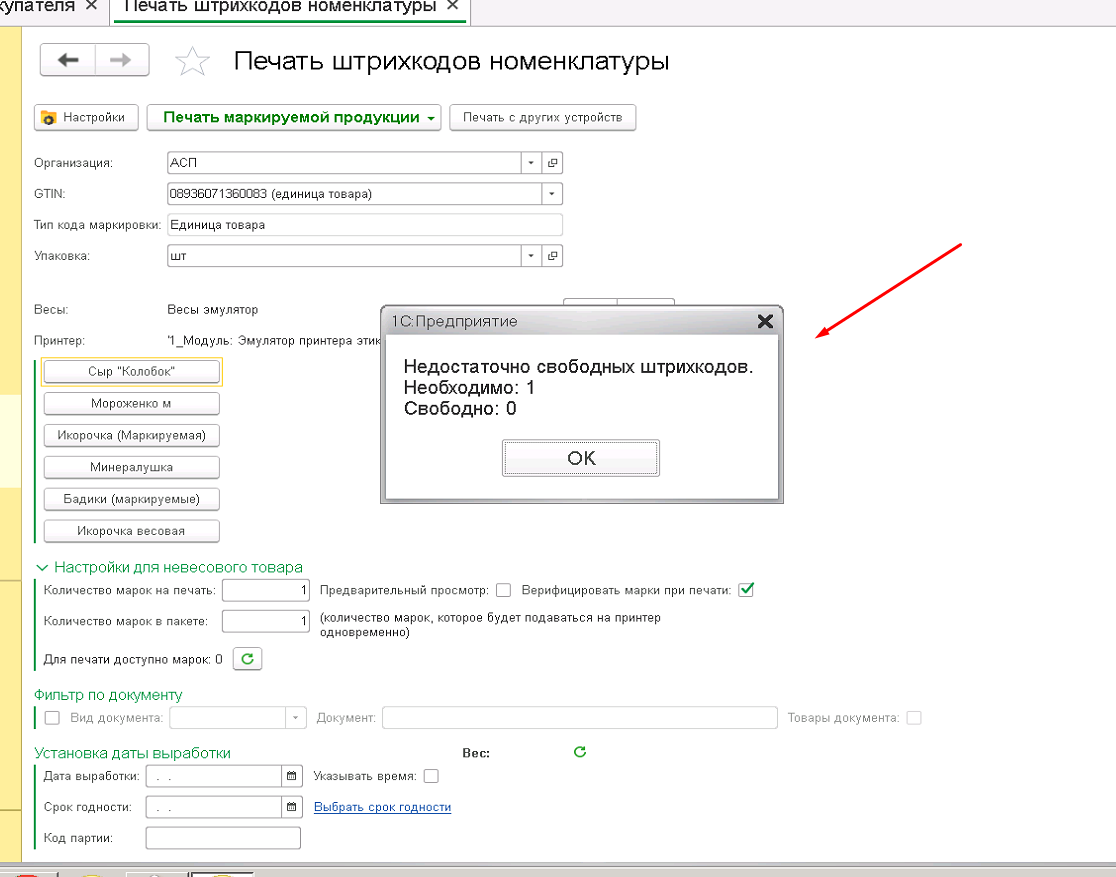This screenshot has width=1116, height=877.
Task: Uncheck Верифицировать марки при печати
Action: pos(745,590)
